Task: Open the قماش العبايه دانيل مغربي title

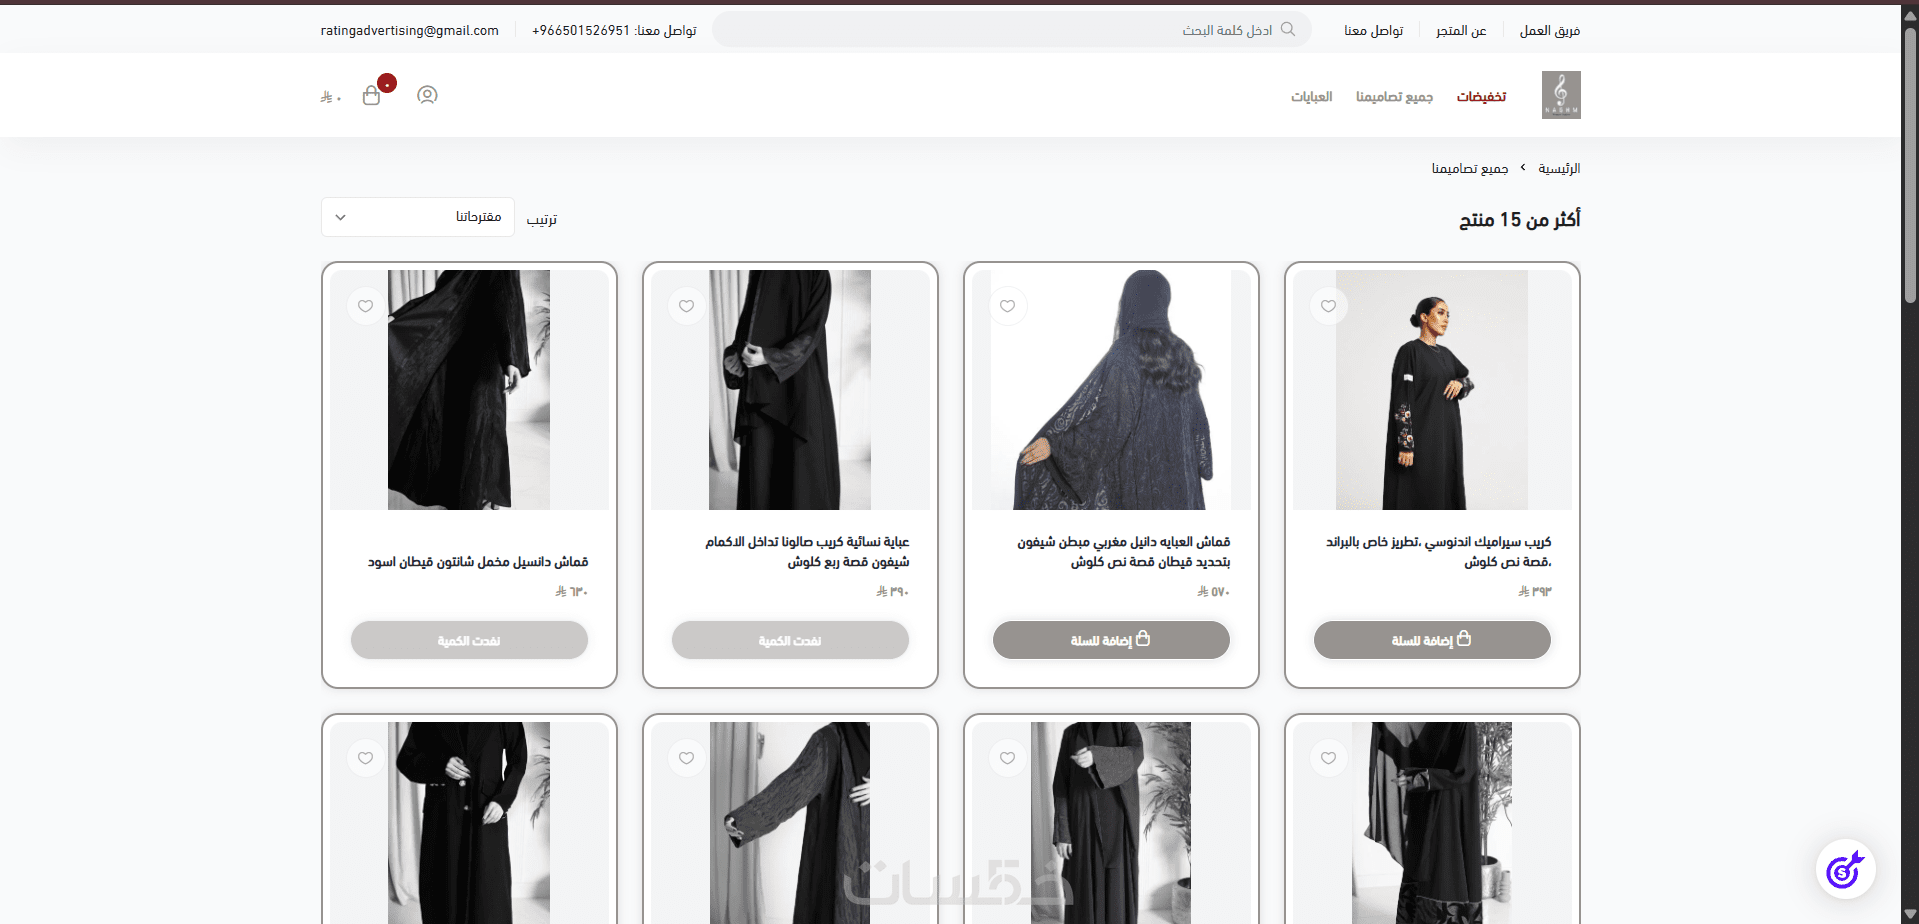Action: tap(1124, 552)
